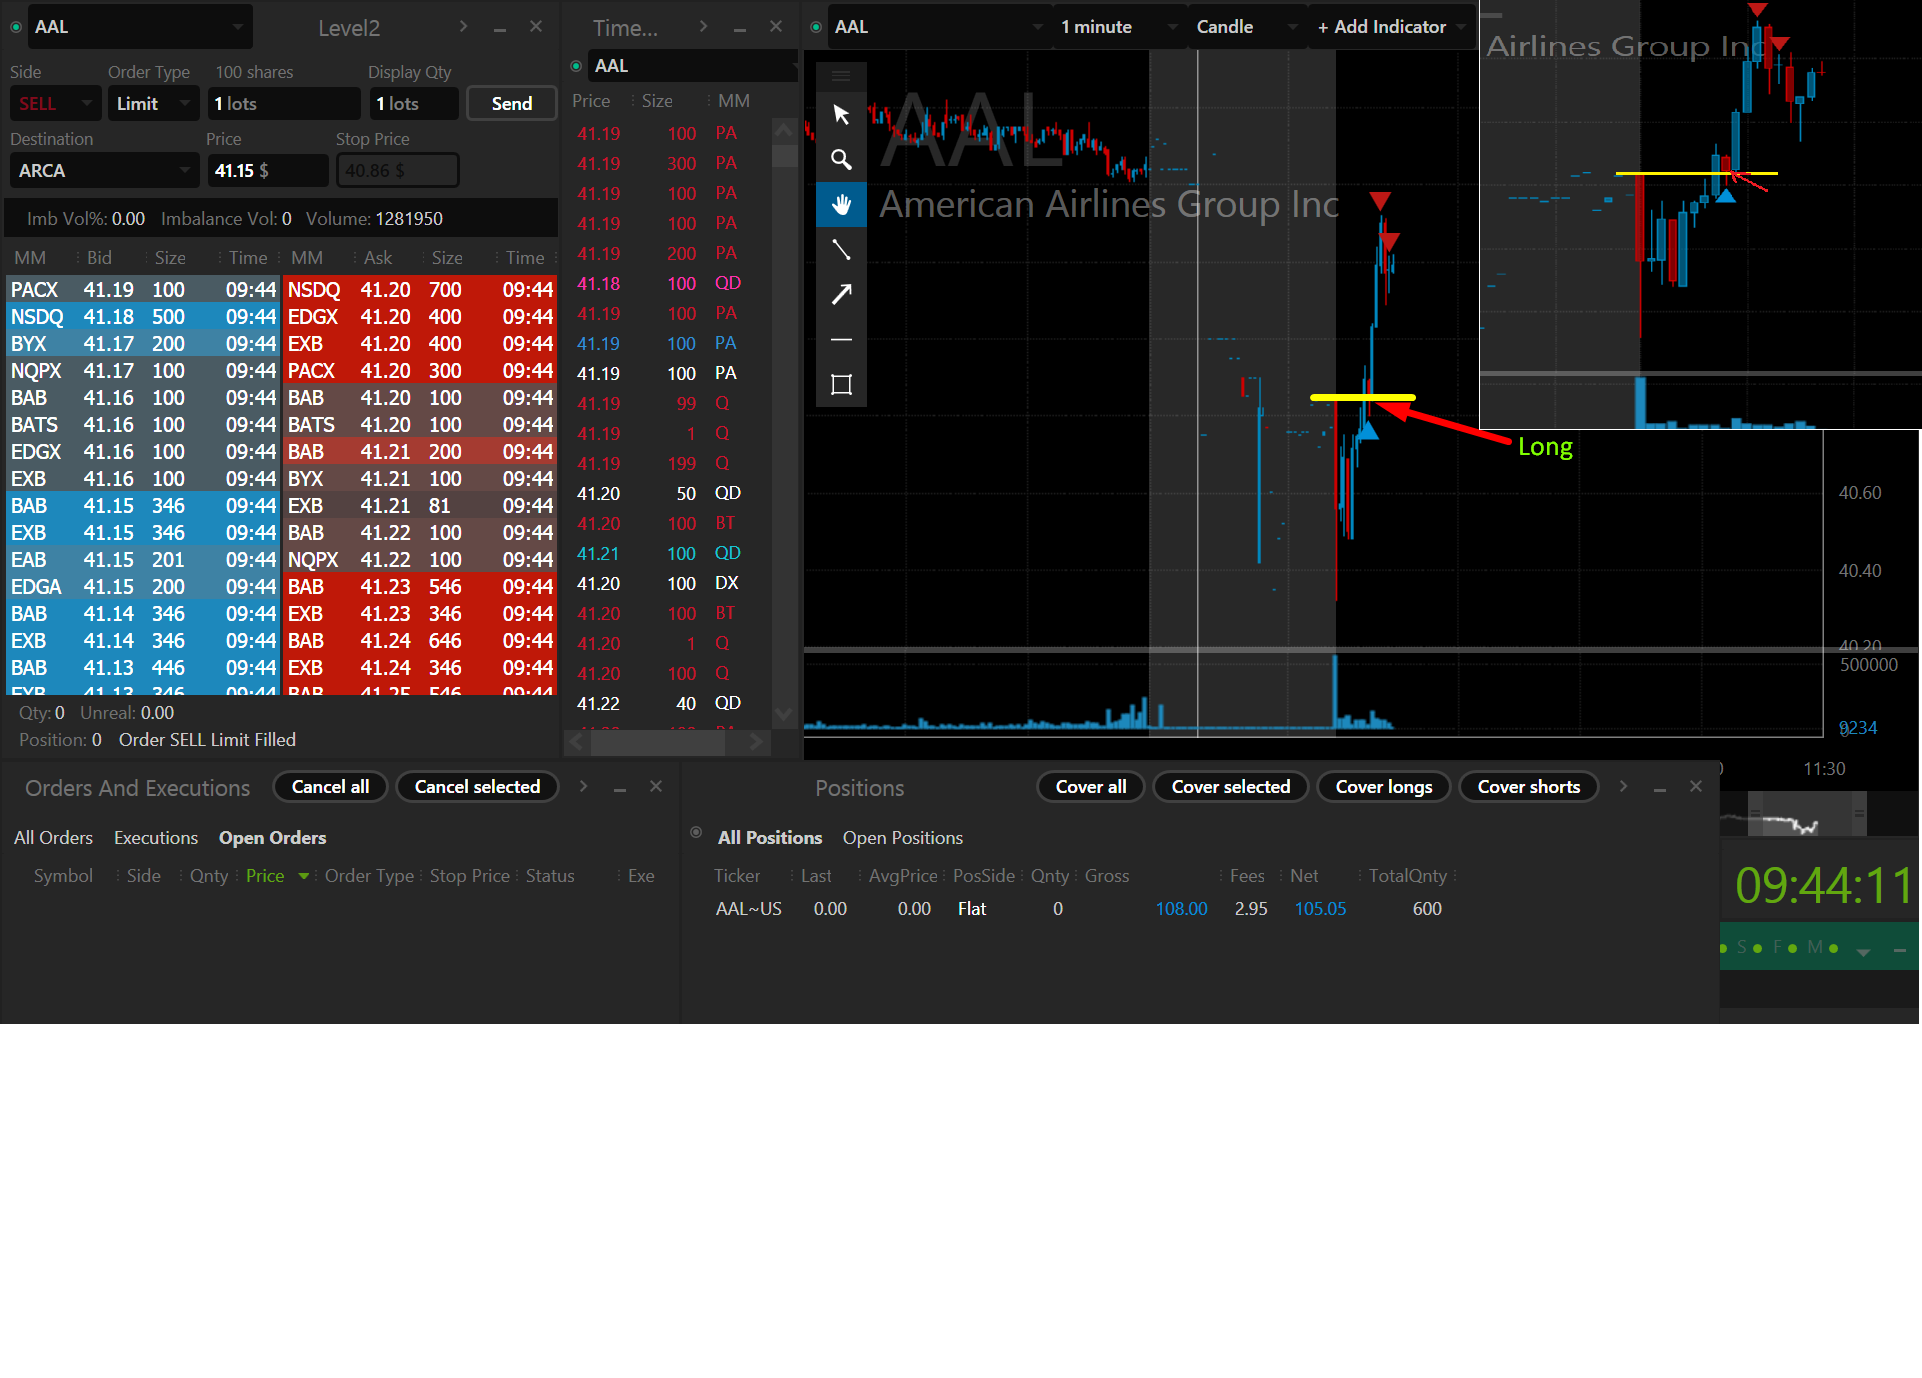This screenshot has height=1378, width=1922.
Task: Switch to the All Orders tab
Action: click(53, 838)
